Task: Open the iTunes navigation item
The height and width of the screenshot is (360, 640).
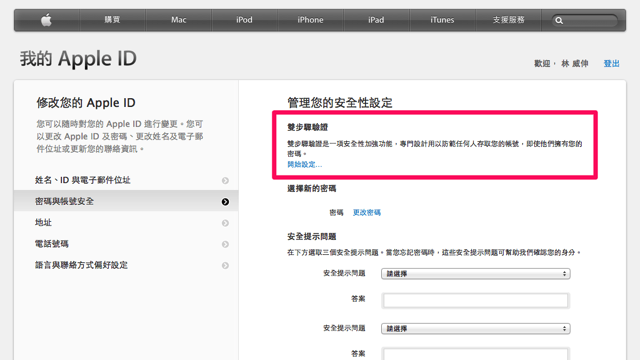Action: click(442, 20)
